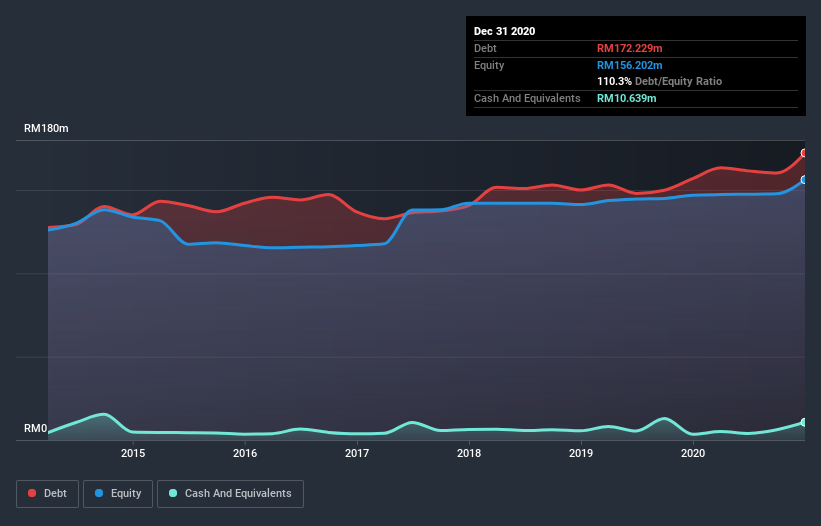
Task: Click the RM156.202m equity value
Action: 629,65
